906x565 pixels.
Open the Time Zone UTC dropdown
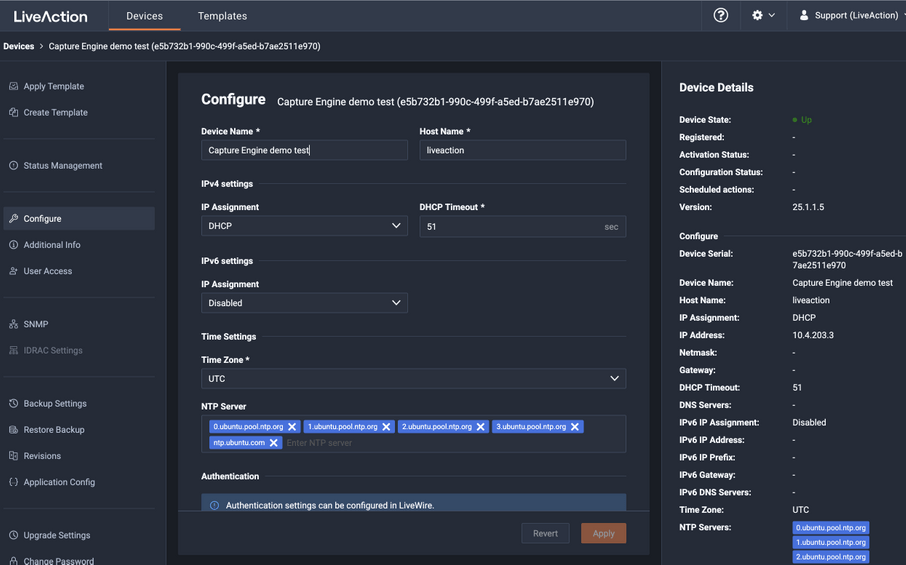[413, 378]
